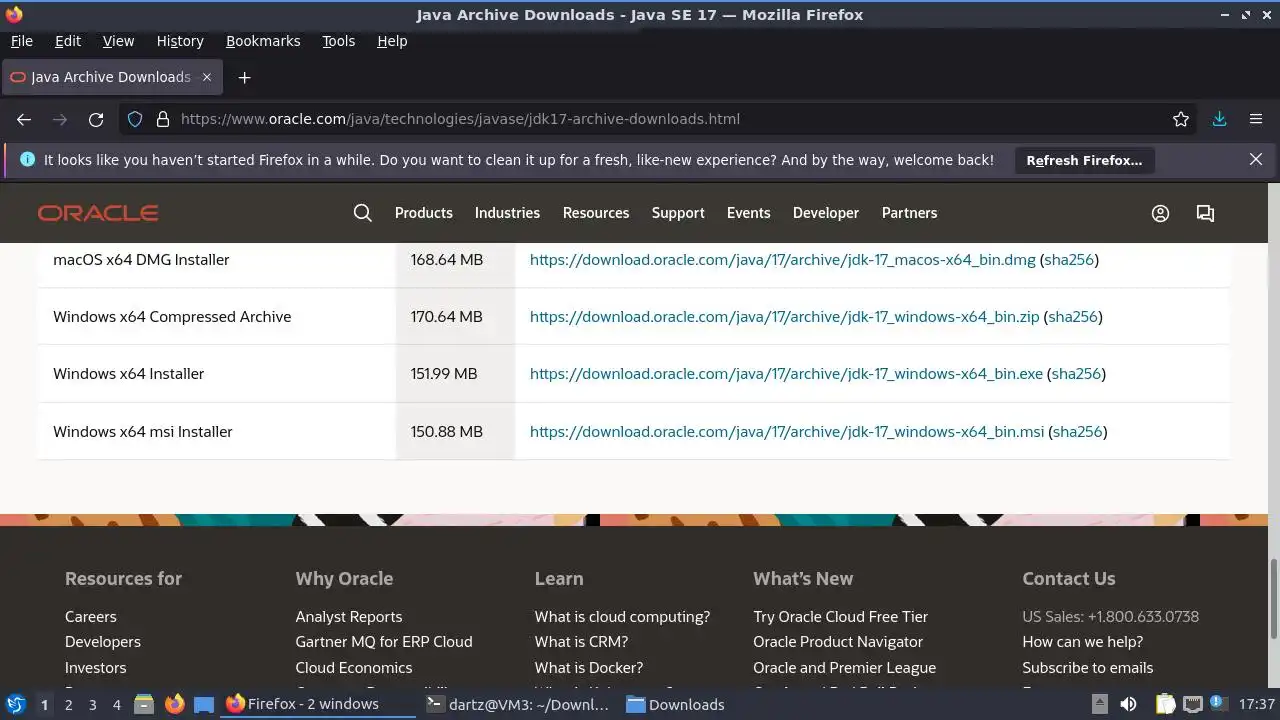Open the Oracle account profile icon
1280x720 pixels.
[1160, 213]
